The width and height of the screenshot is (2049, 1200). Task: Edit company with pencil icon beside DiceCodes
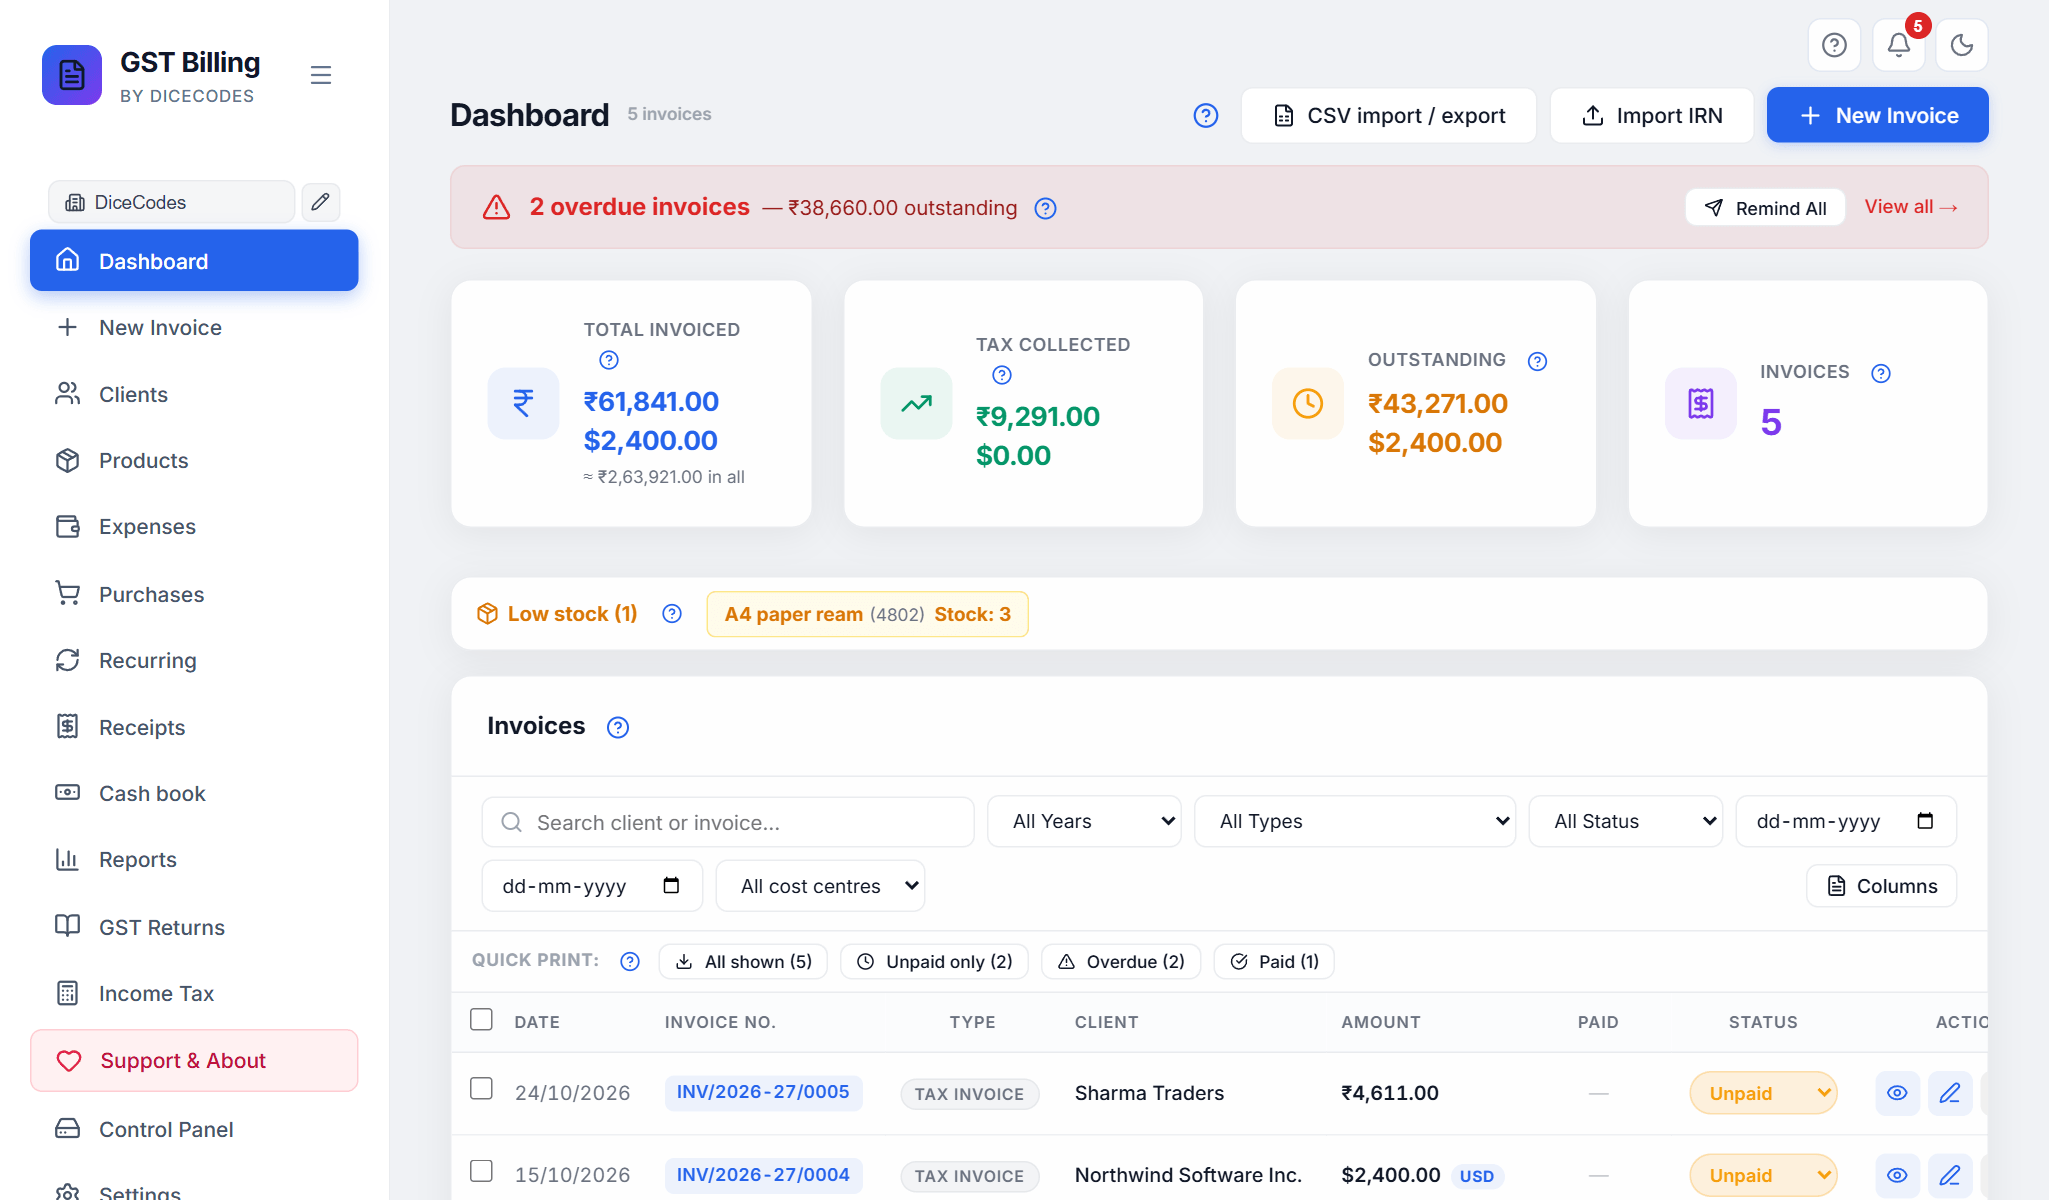320,202
